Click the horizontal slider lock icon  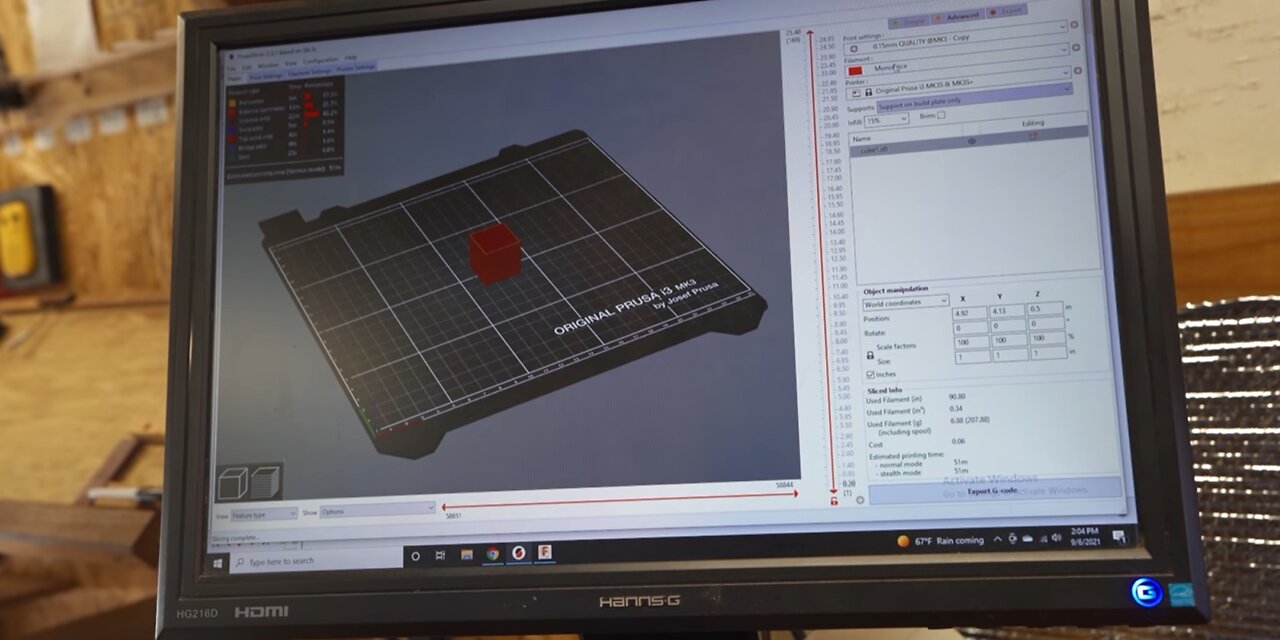pos(834,500)
